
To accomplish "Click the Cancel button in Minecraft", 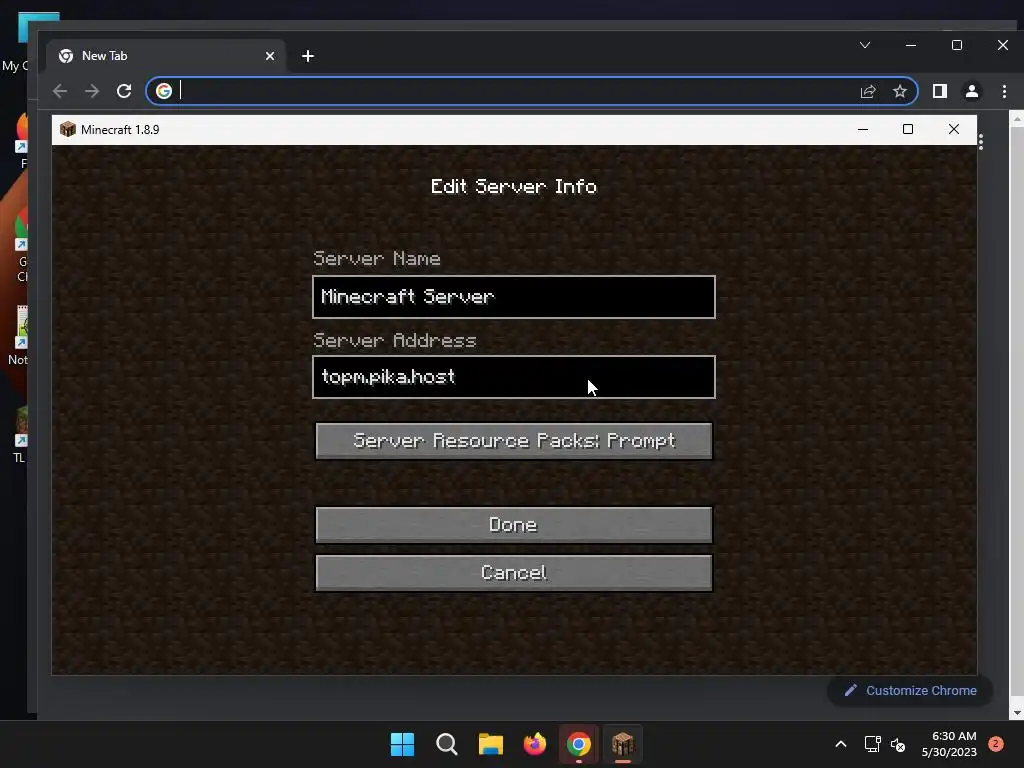I will pos(513,573).
